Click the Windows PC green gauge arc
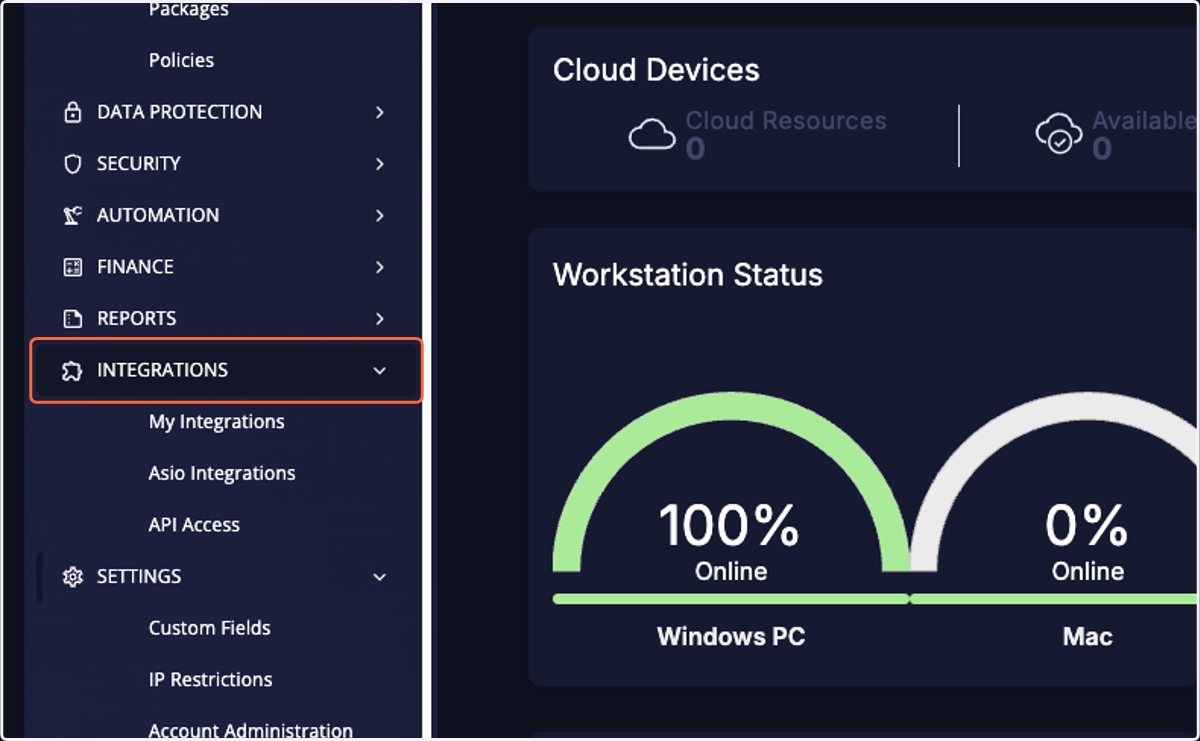This screenshot has width=1200, height=741. [731, 407]
